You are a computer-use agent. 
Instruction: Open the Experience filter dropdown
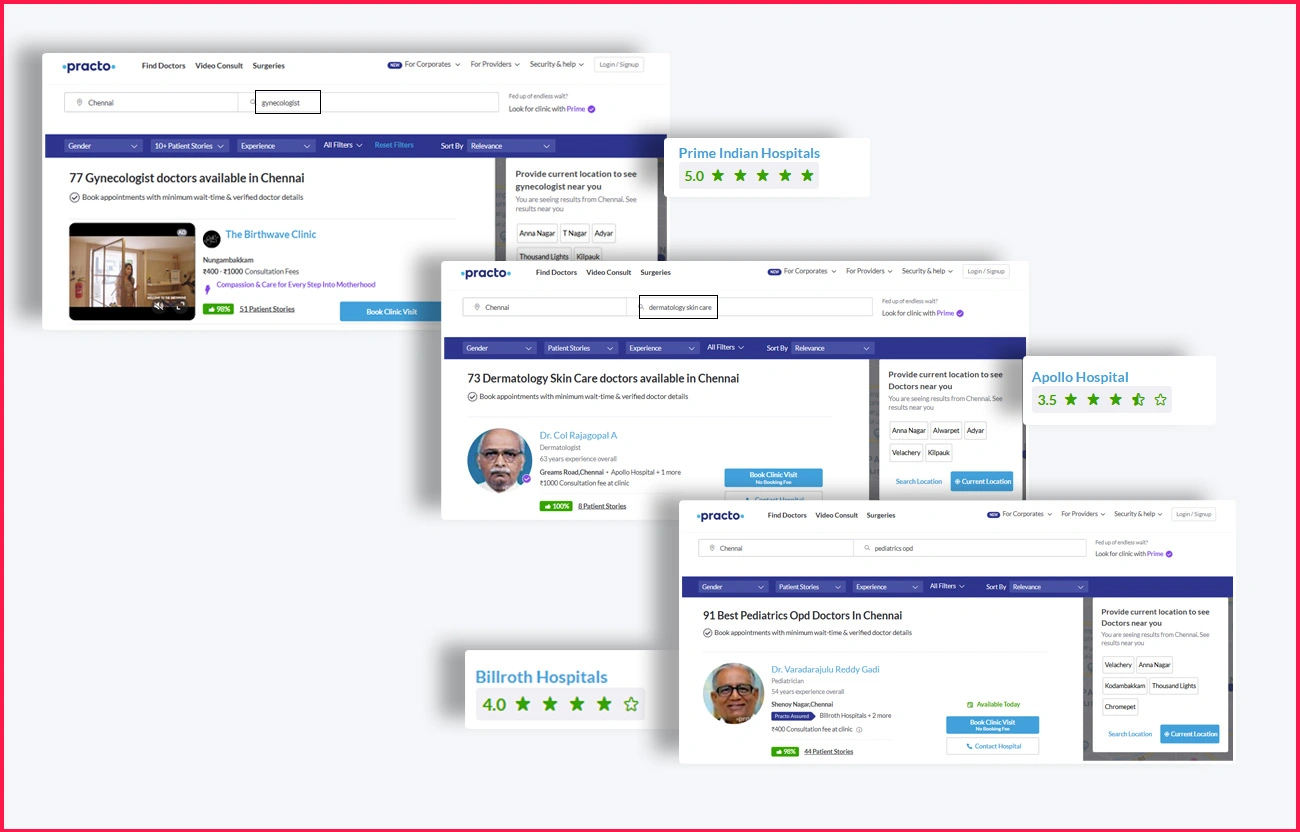(275, 145)
